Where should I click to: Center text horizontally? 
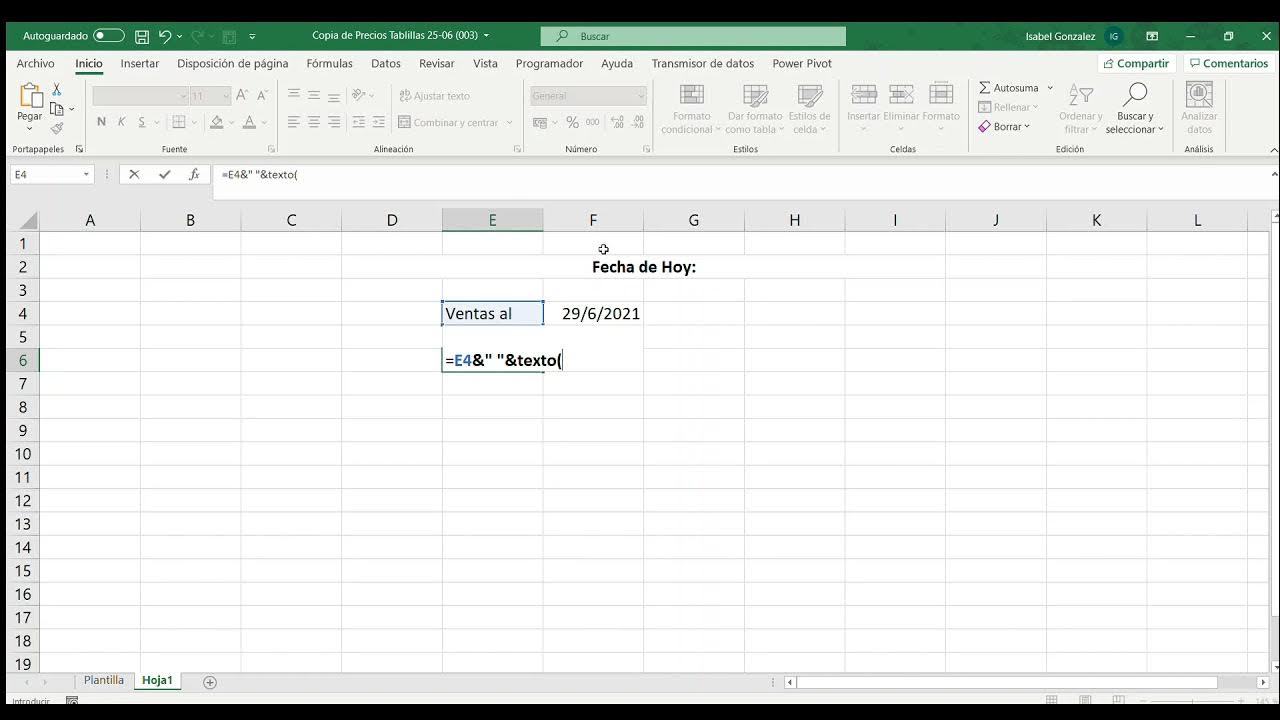coord(314,122)
